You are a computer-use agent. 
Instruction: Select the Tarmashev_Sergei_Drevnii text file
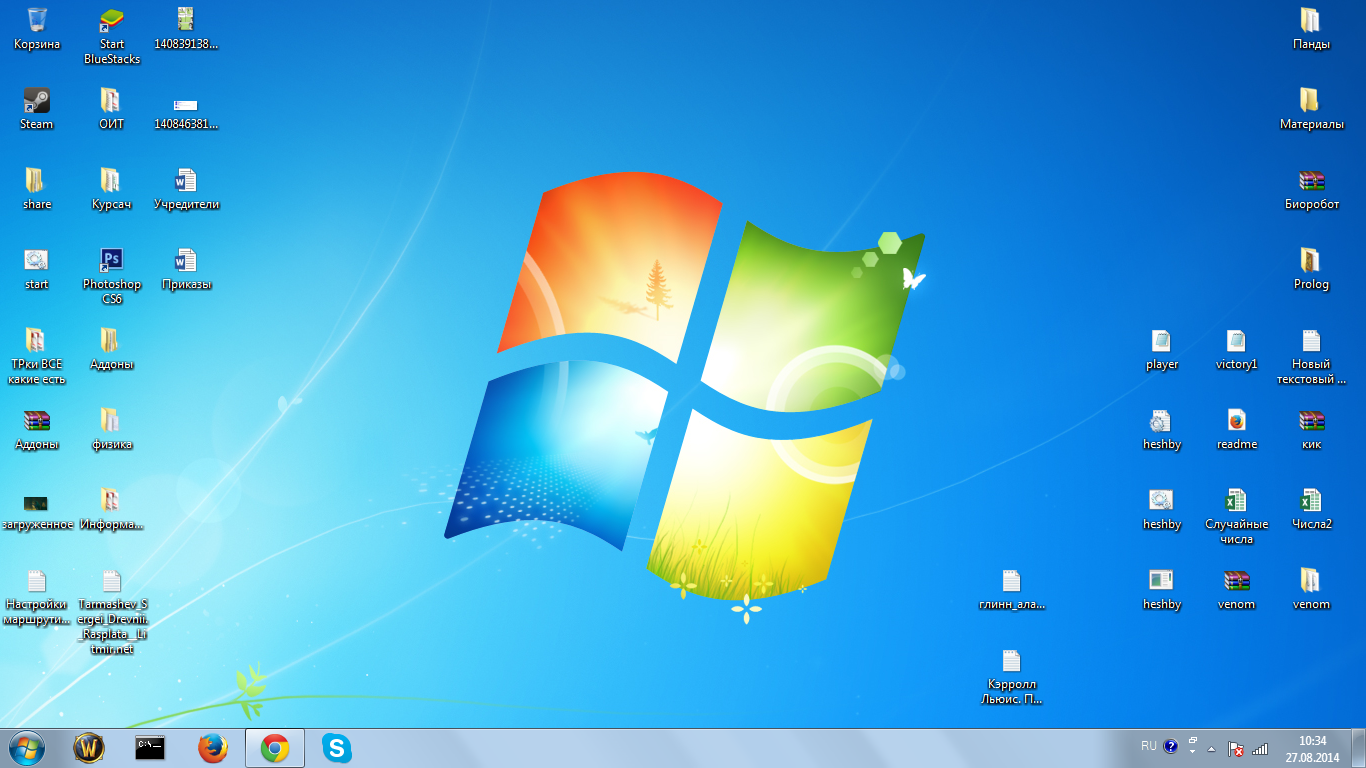(111, 612)
